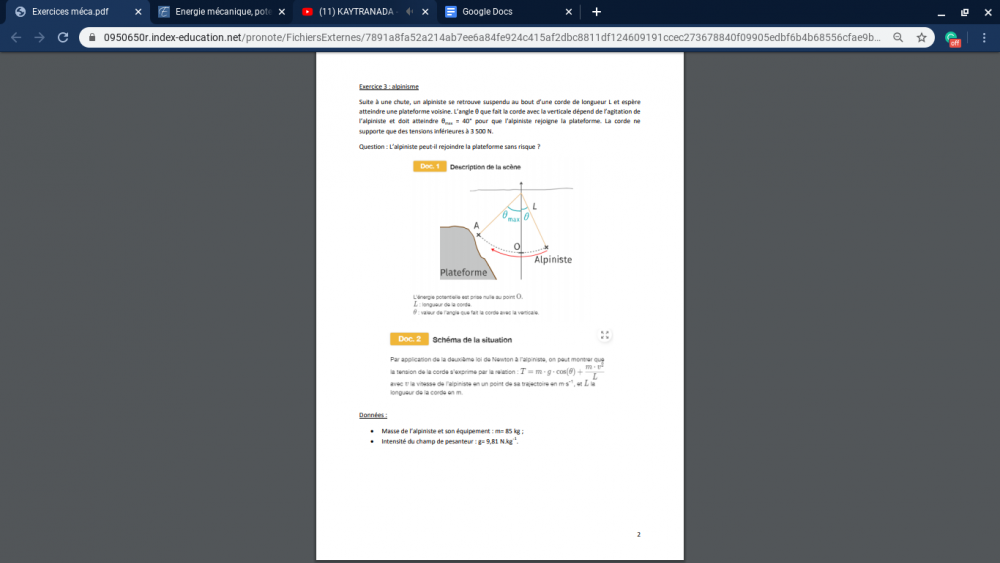1000x563 pixels.
Task: Click the orange 'Doc. 2' label
Action: pyautogui.click(x=409, y=339)
